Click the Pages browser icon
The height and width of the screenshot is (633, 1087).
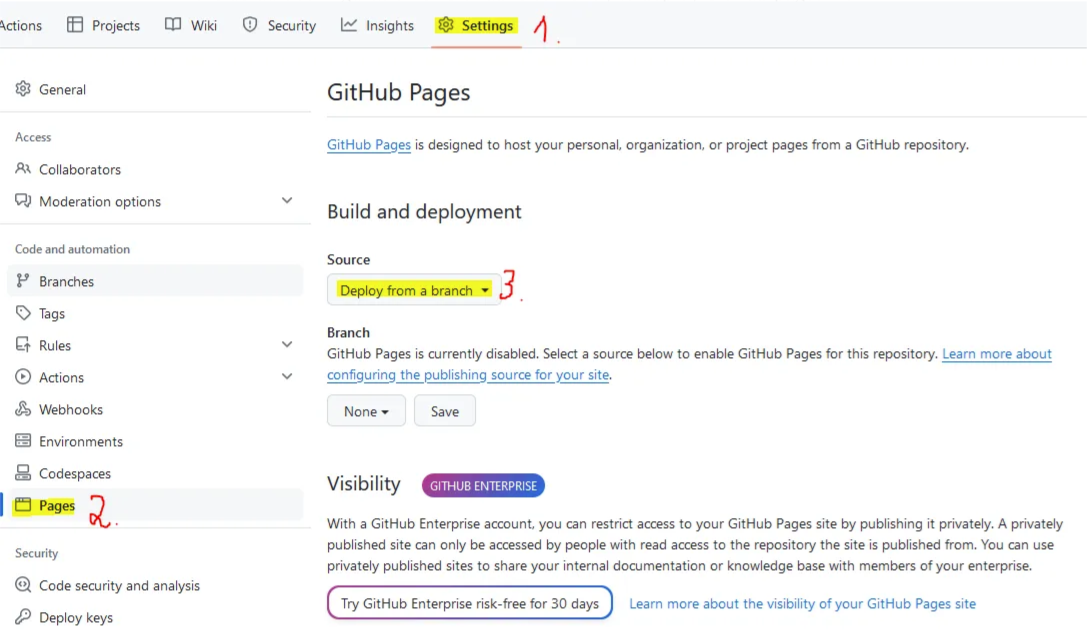[23, 505]
